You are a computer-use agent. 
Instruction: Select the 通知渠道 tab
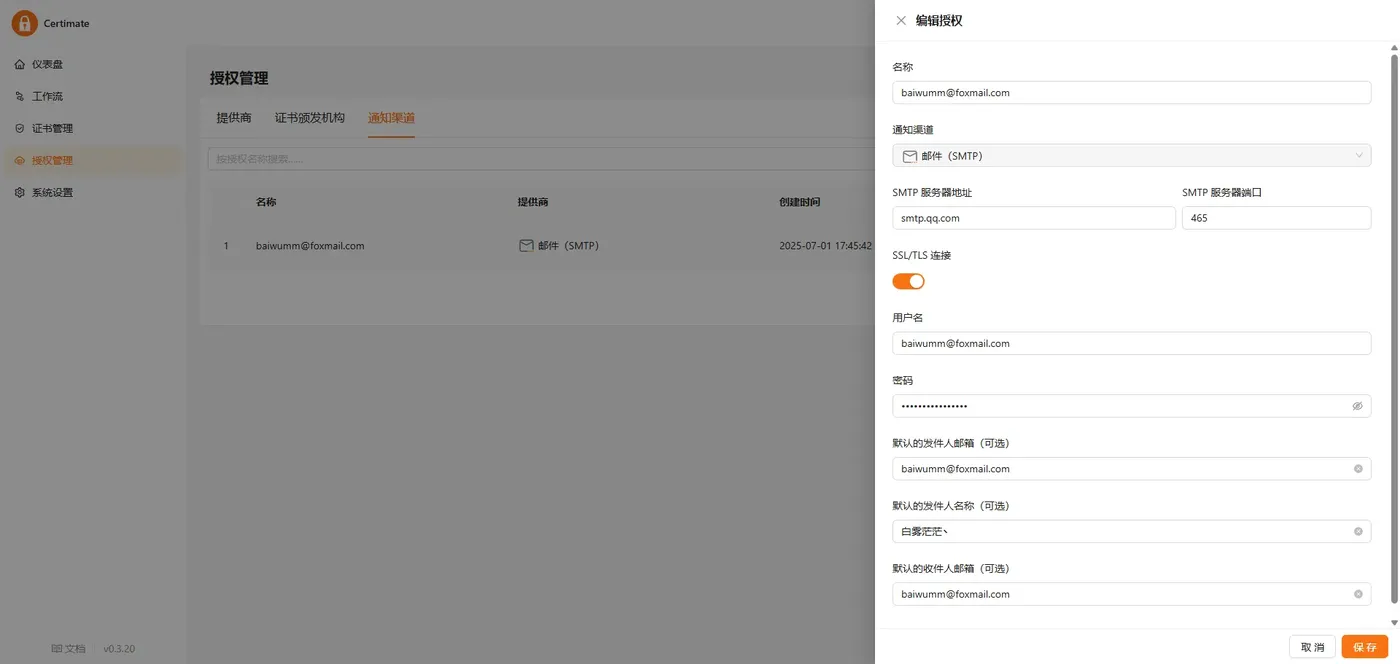[x=391, y=118]
